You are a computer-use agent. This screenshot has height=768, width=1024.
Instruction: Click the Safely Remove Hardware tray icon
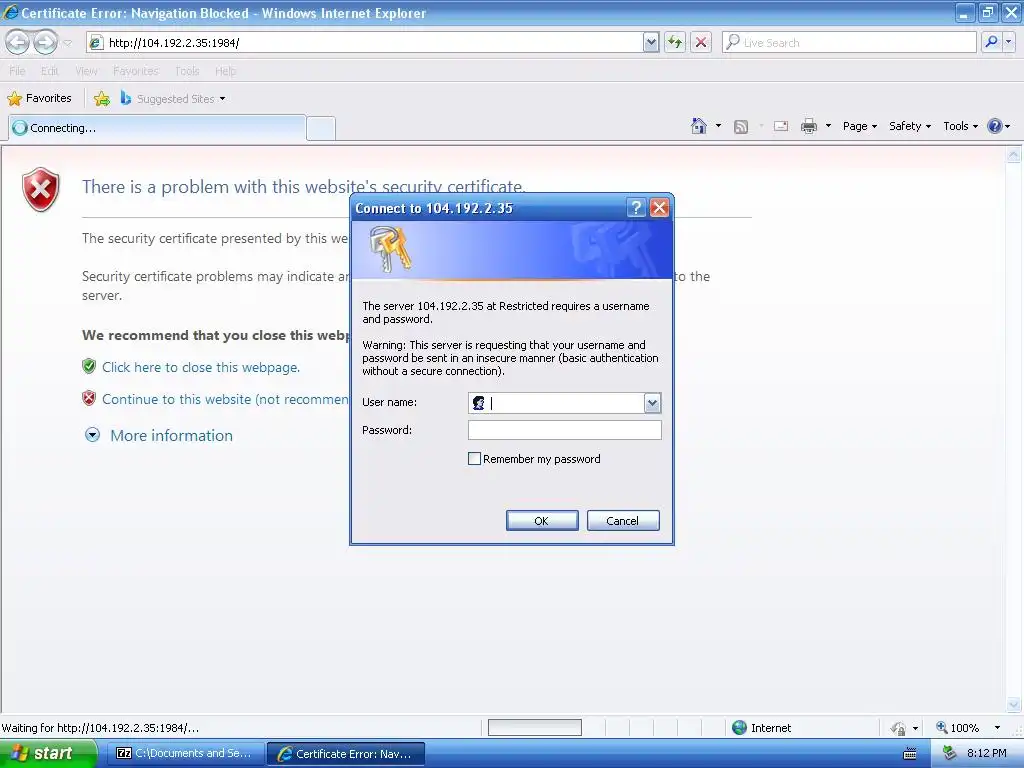pyautogui.click(x=950, y=753)
